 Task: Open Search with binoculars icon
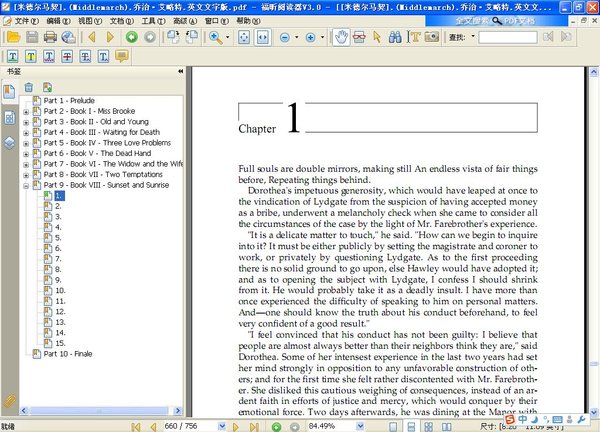(395, 37)
